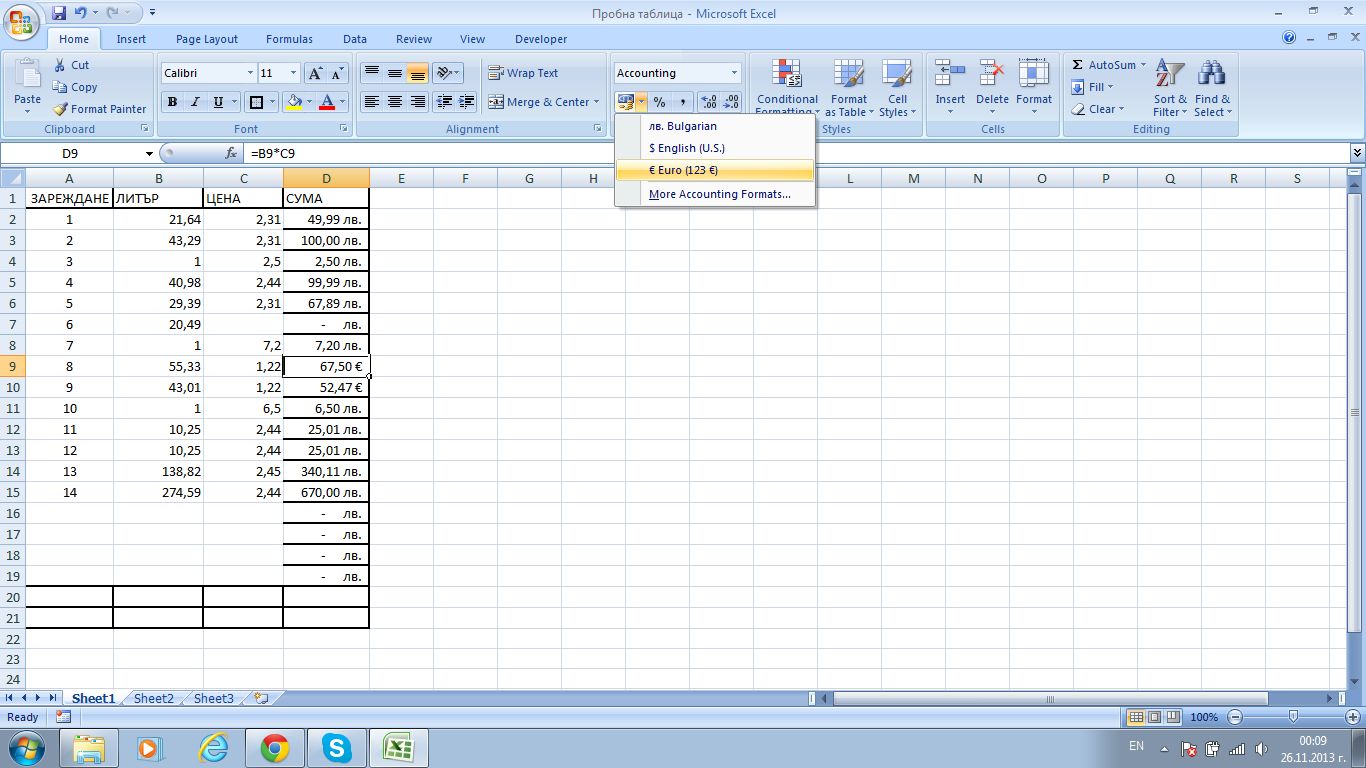Increase indent in Alignment group

click(465, 102)
